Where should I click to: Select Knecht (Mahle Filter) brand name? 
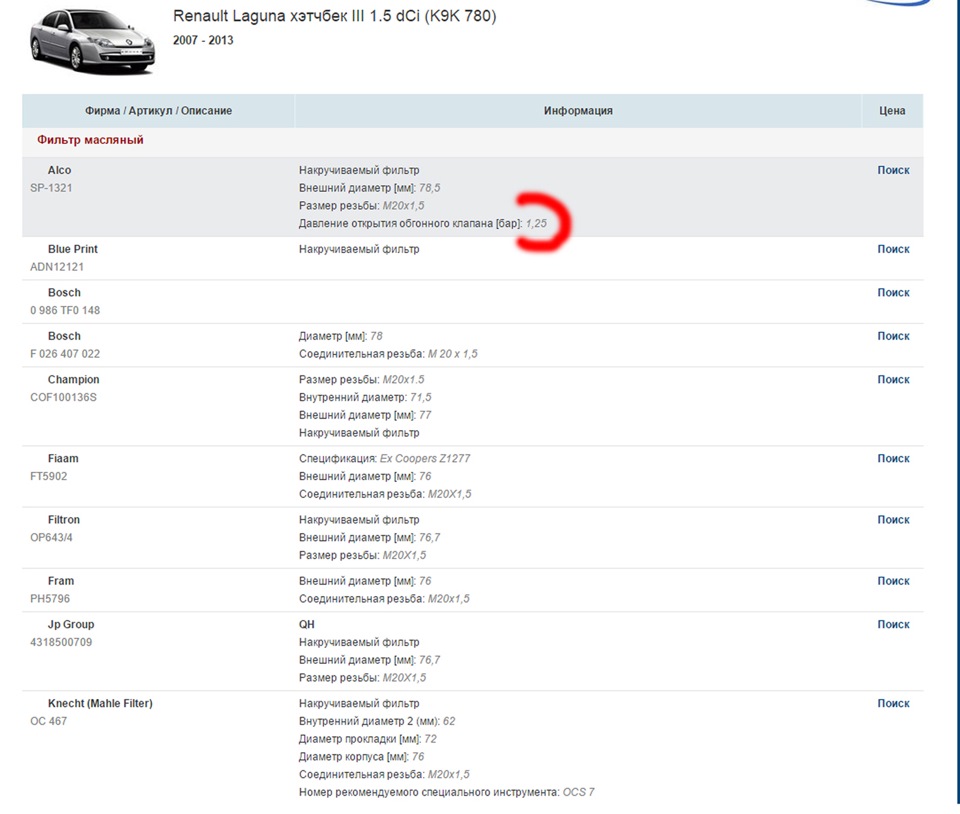point(100,703)
